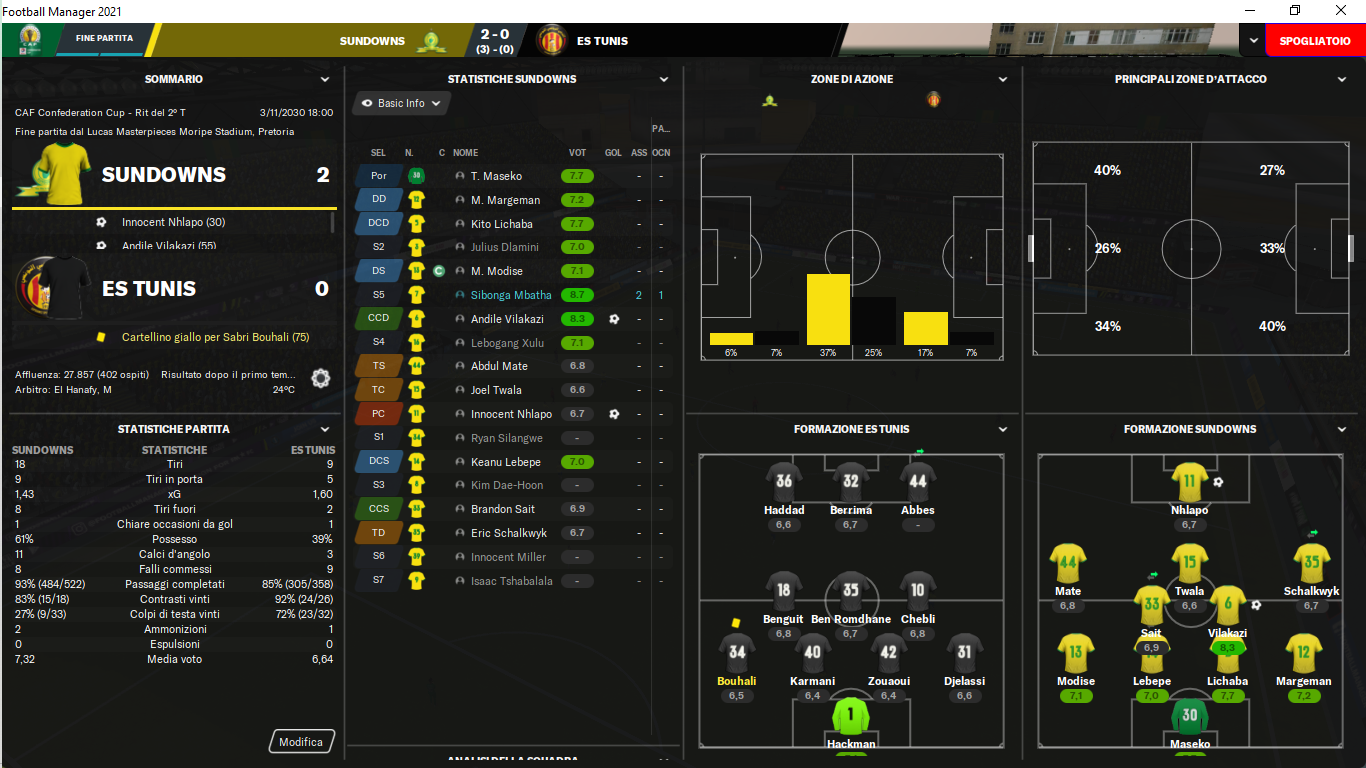Viewport: 1366px width, 768px height.
Task: Click the DS position tag for M. Modise
Action: [x=379, y=271]
